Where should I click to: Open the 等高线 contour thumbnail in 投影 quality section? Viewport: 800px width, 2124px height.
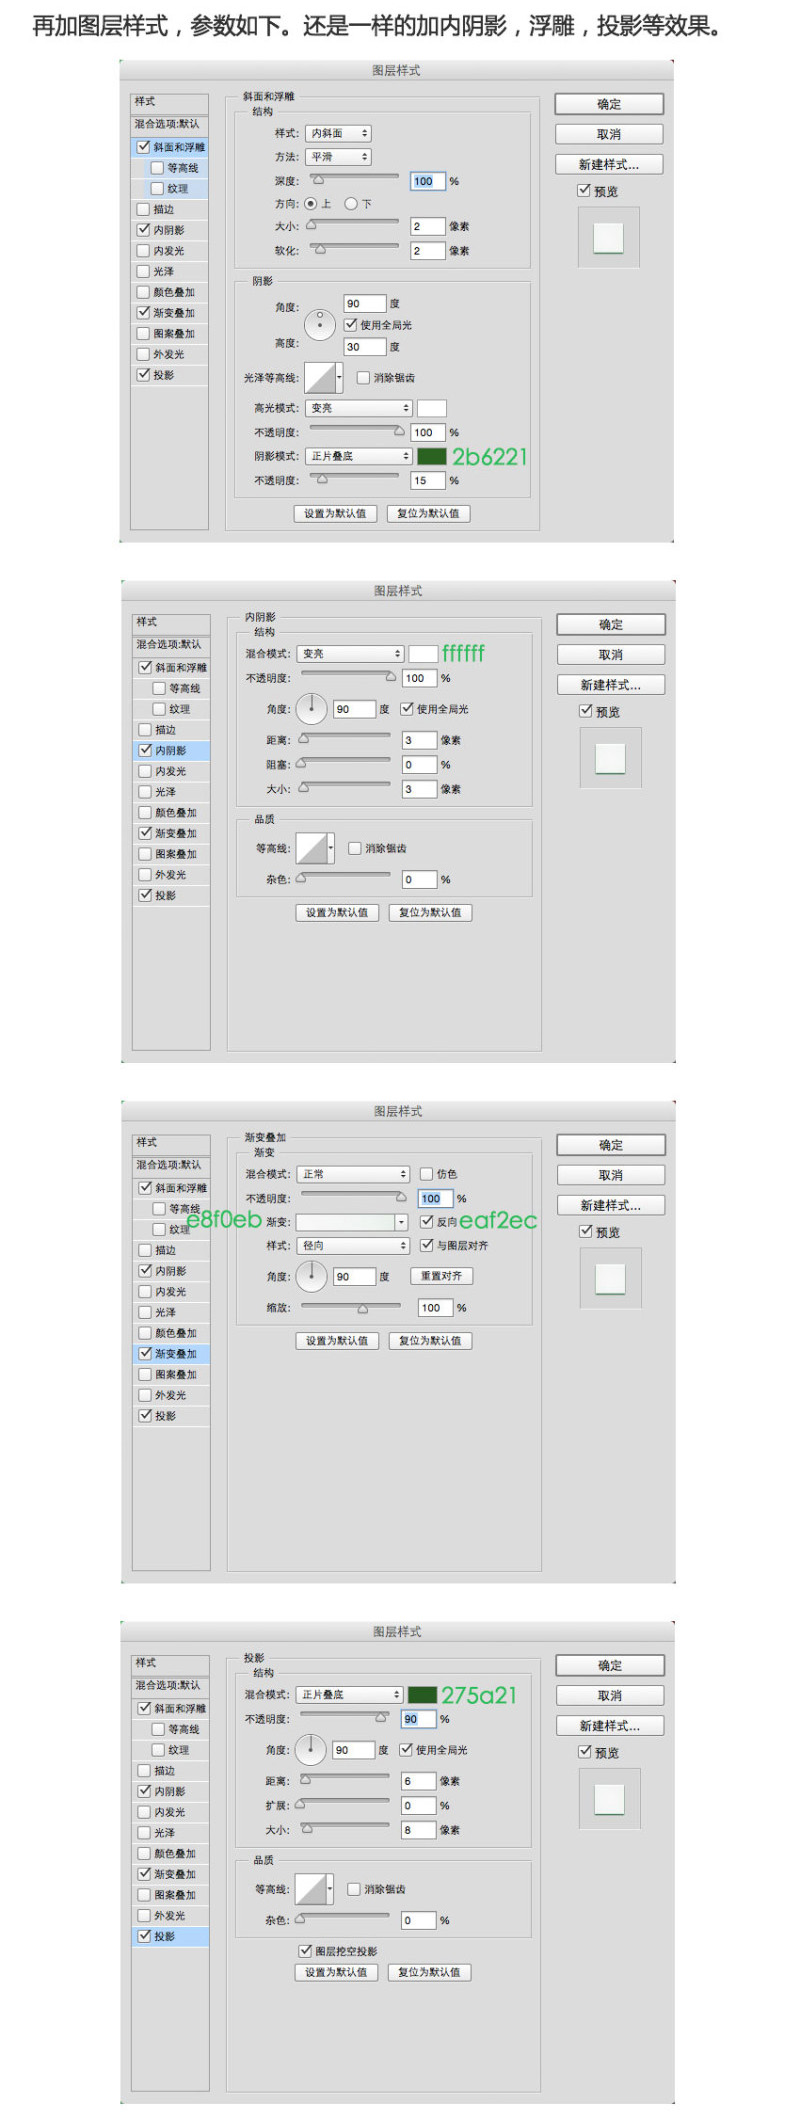[310, 1888]
